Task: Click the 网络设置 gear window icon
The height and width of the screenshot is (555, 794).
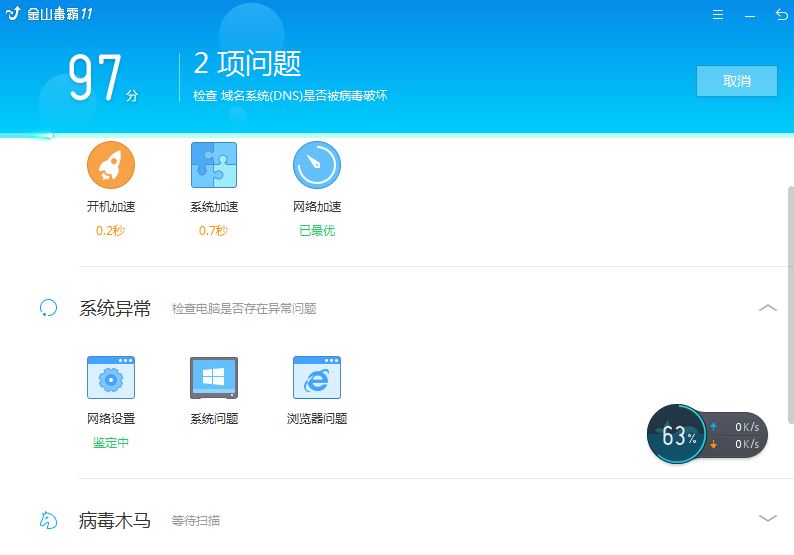Action: 111,378
